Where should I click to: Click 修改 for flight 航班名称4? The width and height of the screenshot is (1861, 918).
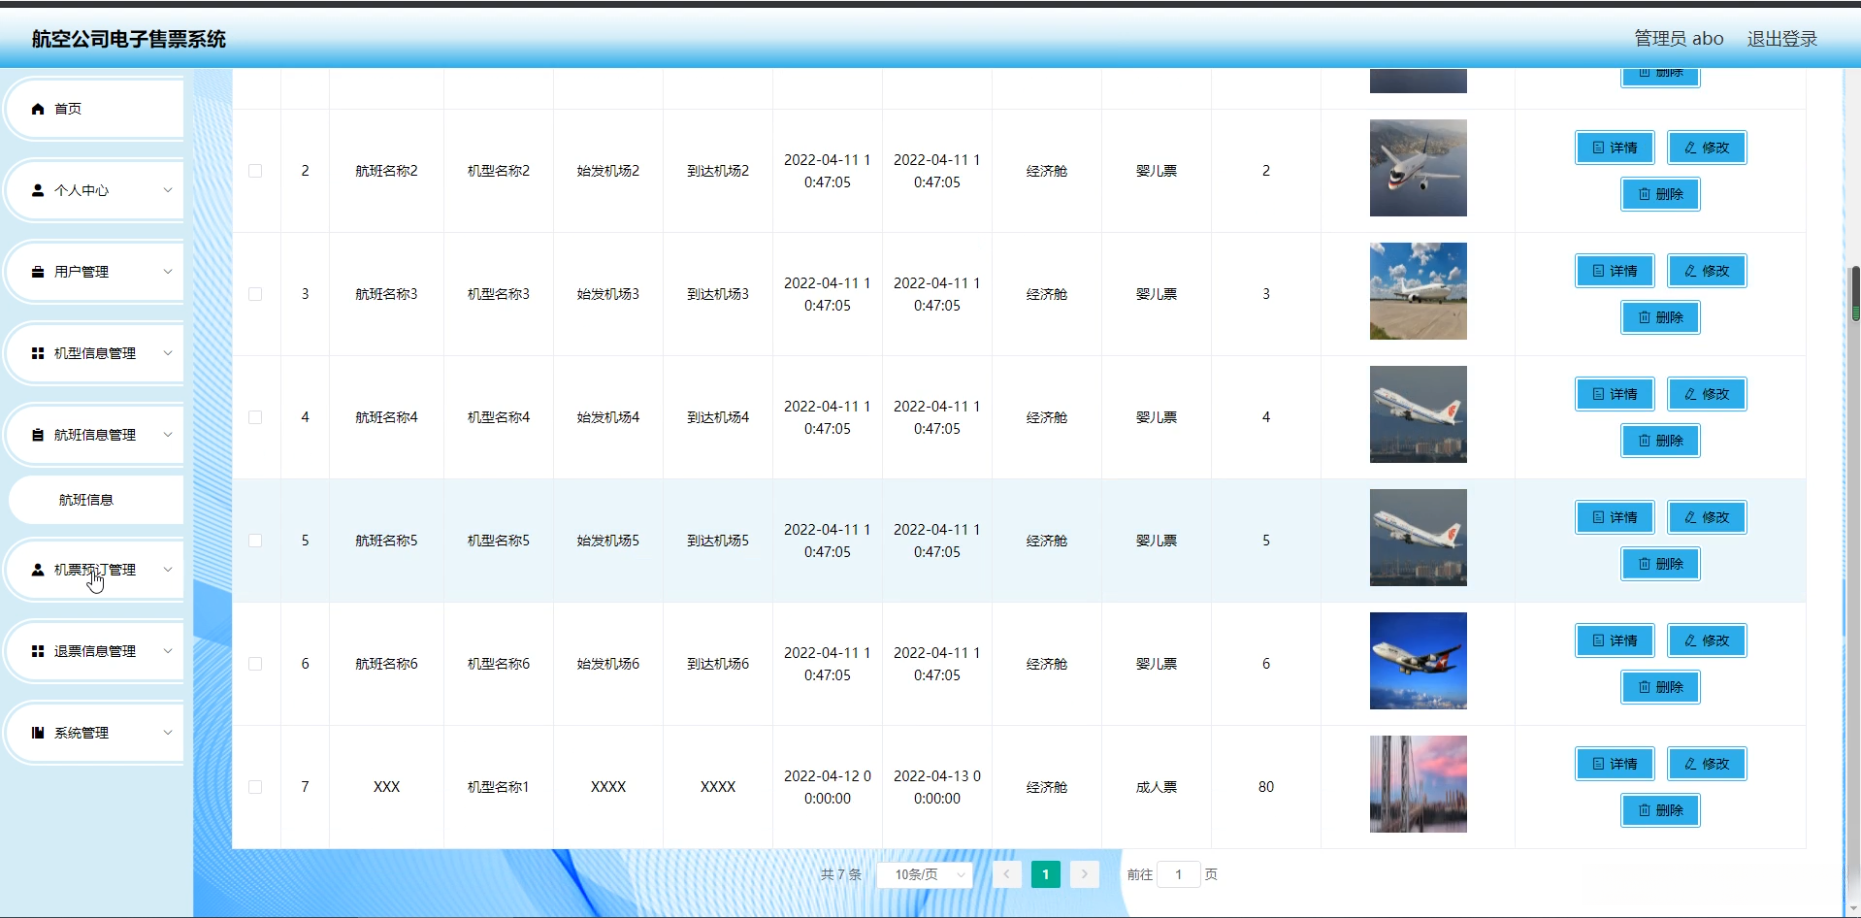(1707, 394)
